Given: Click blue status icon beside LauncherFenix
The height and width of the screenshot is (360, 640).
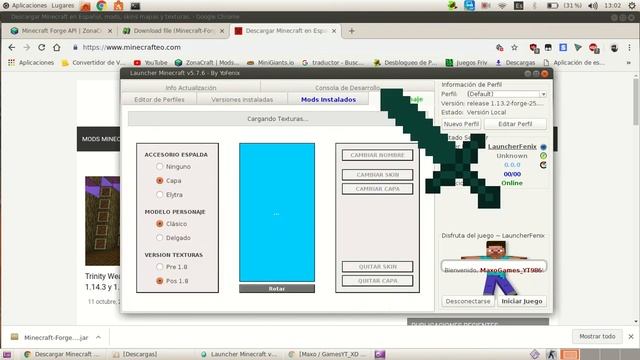Looking at the screenshot, I should click(543, 147).
